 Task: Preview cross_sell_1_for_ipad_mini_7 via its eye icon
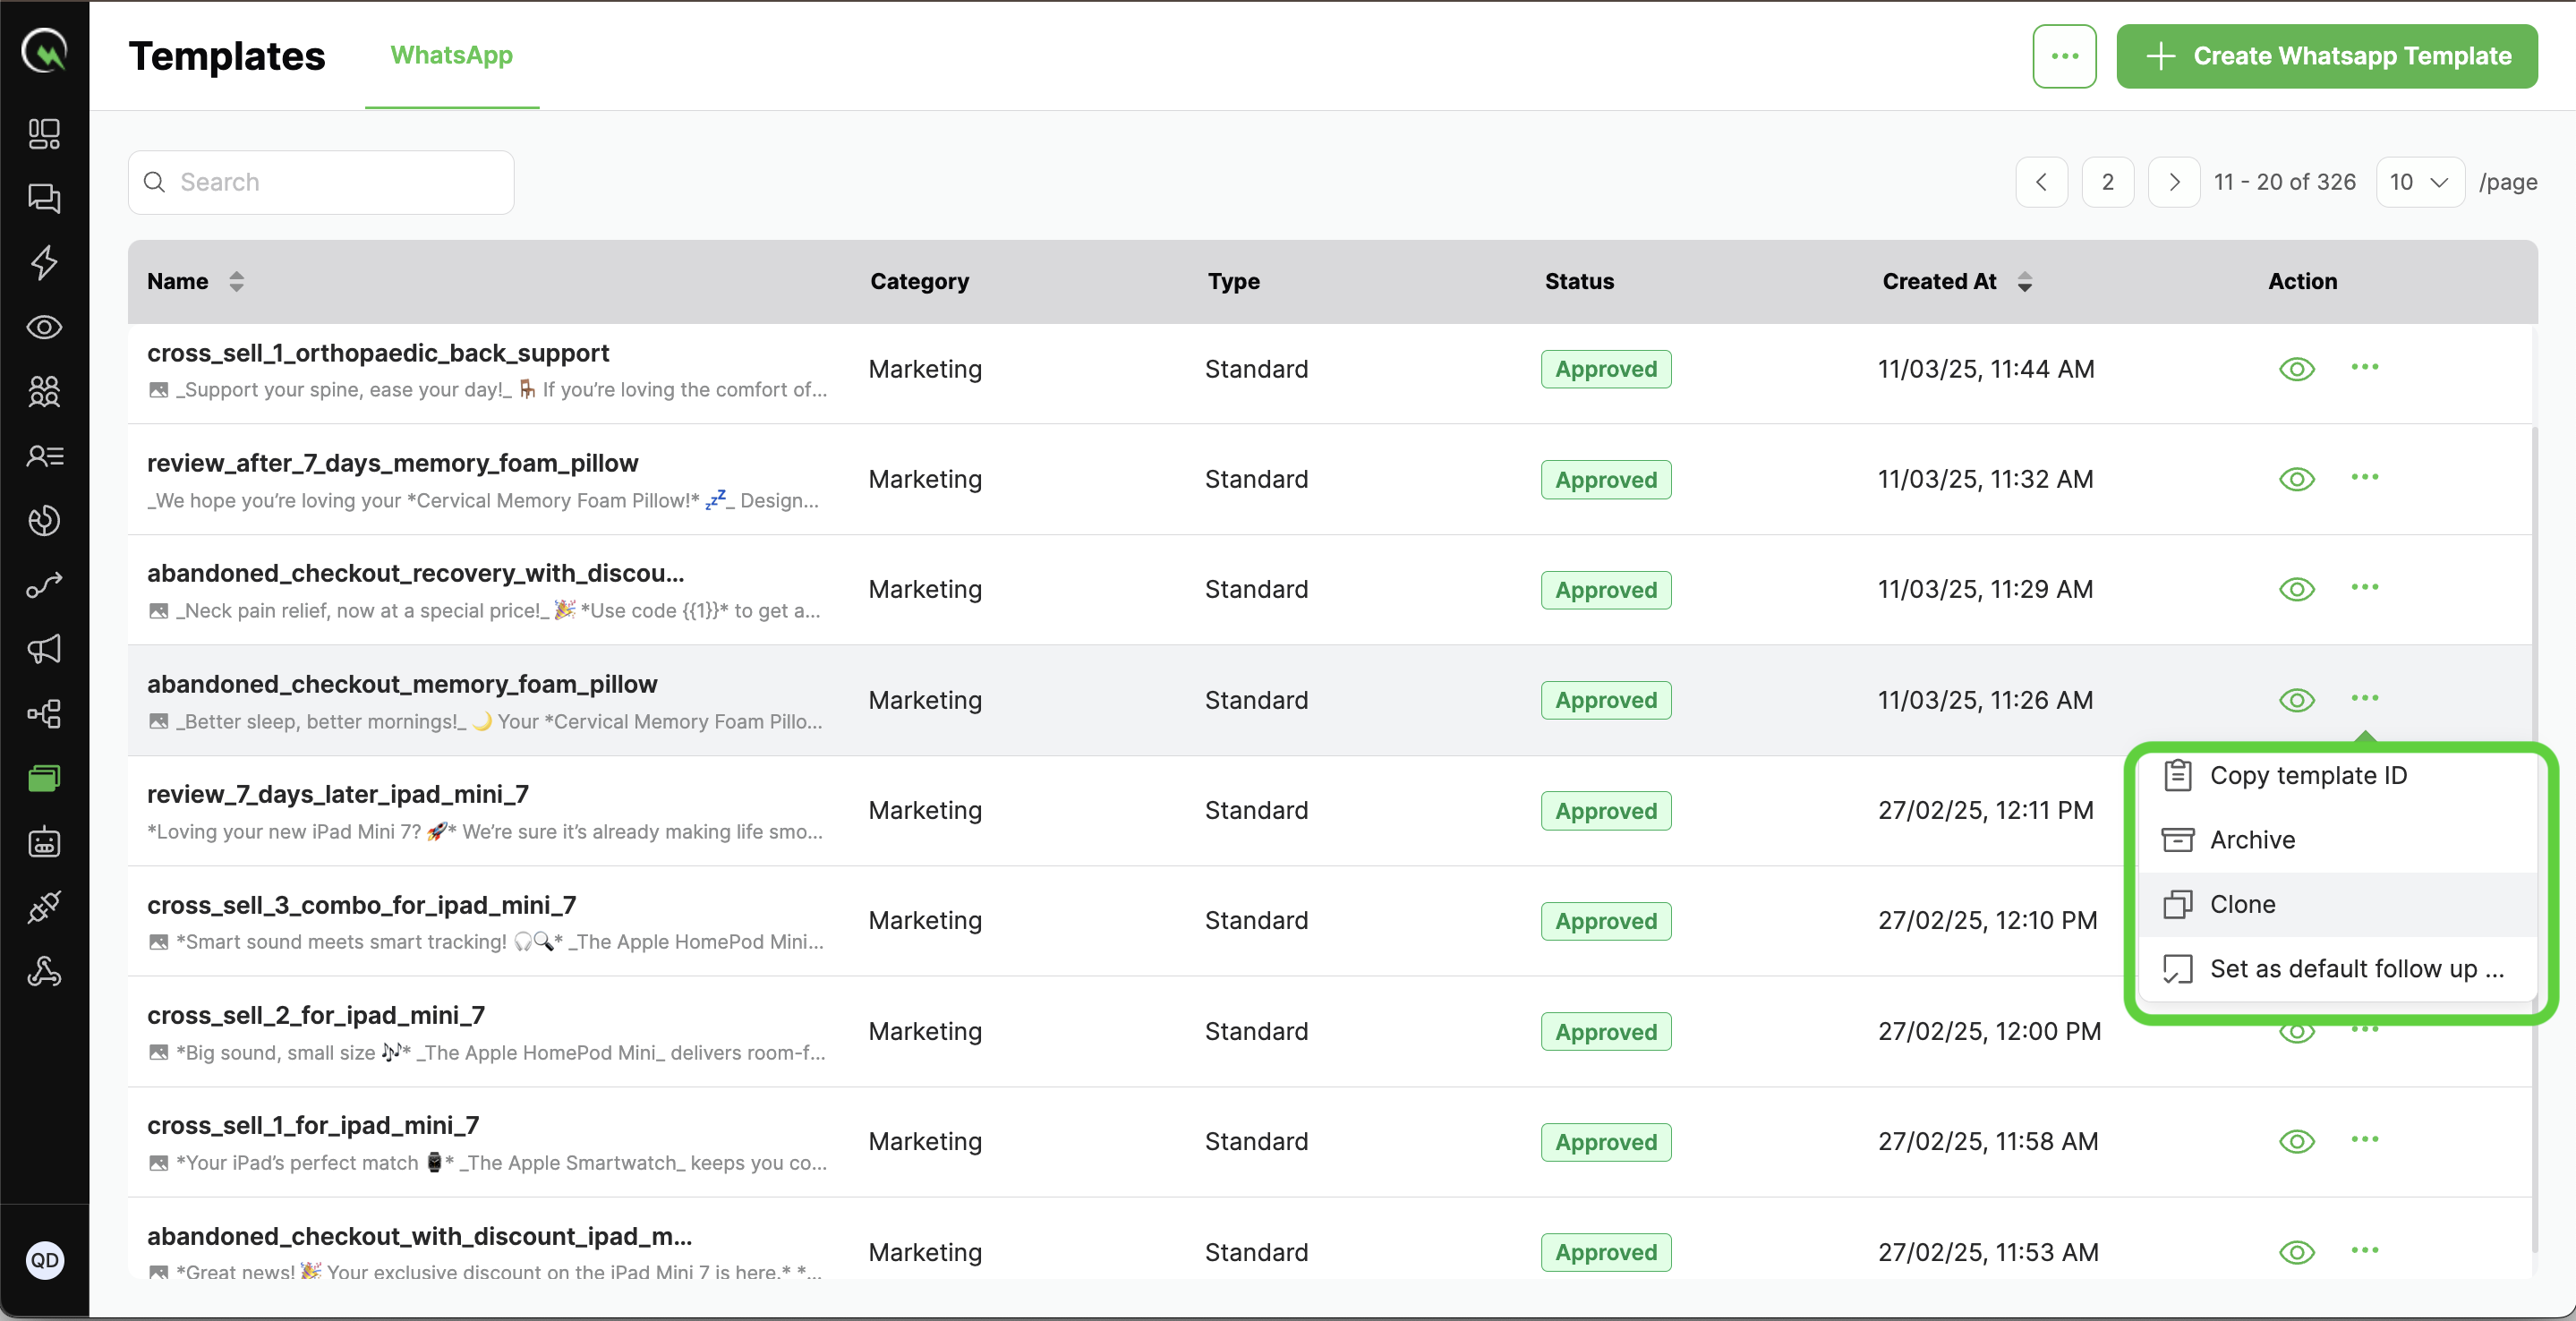click(2296, 1141)
